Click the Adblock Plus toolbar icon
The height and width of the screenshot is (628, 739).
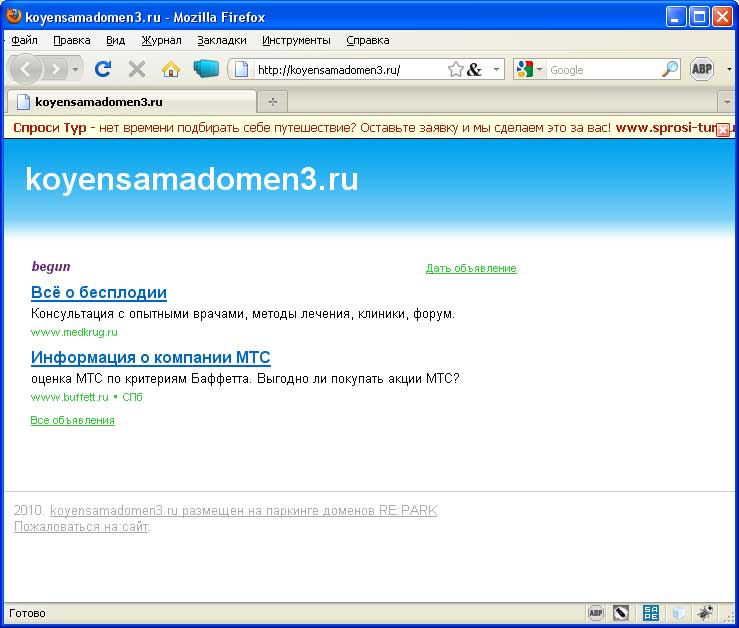point(701,69)
